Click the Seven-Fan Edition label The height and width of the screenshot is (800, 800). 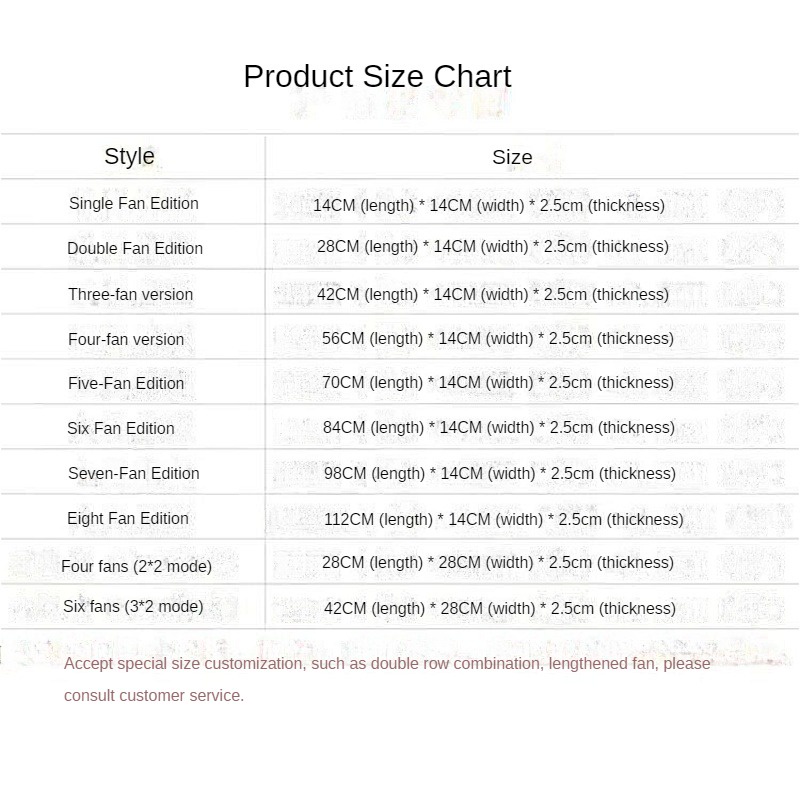click(134, 473)
